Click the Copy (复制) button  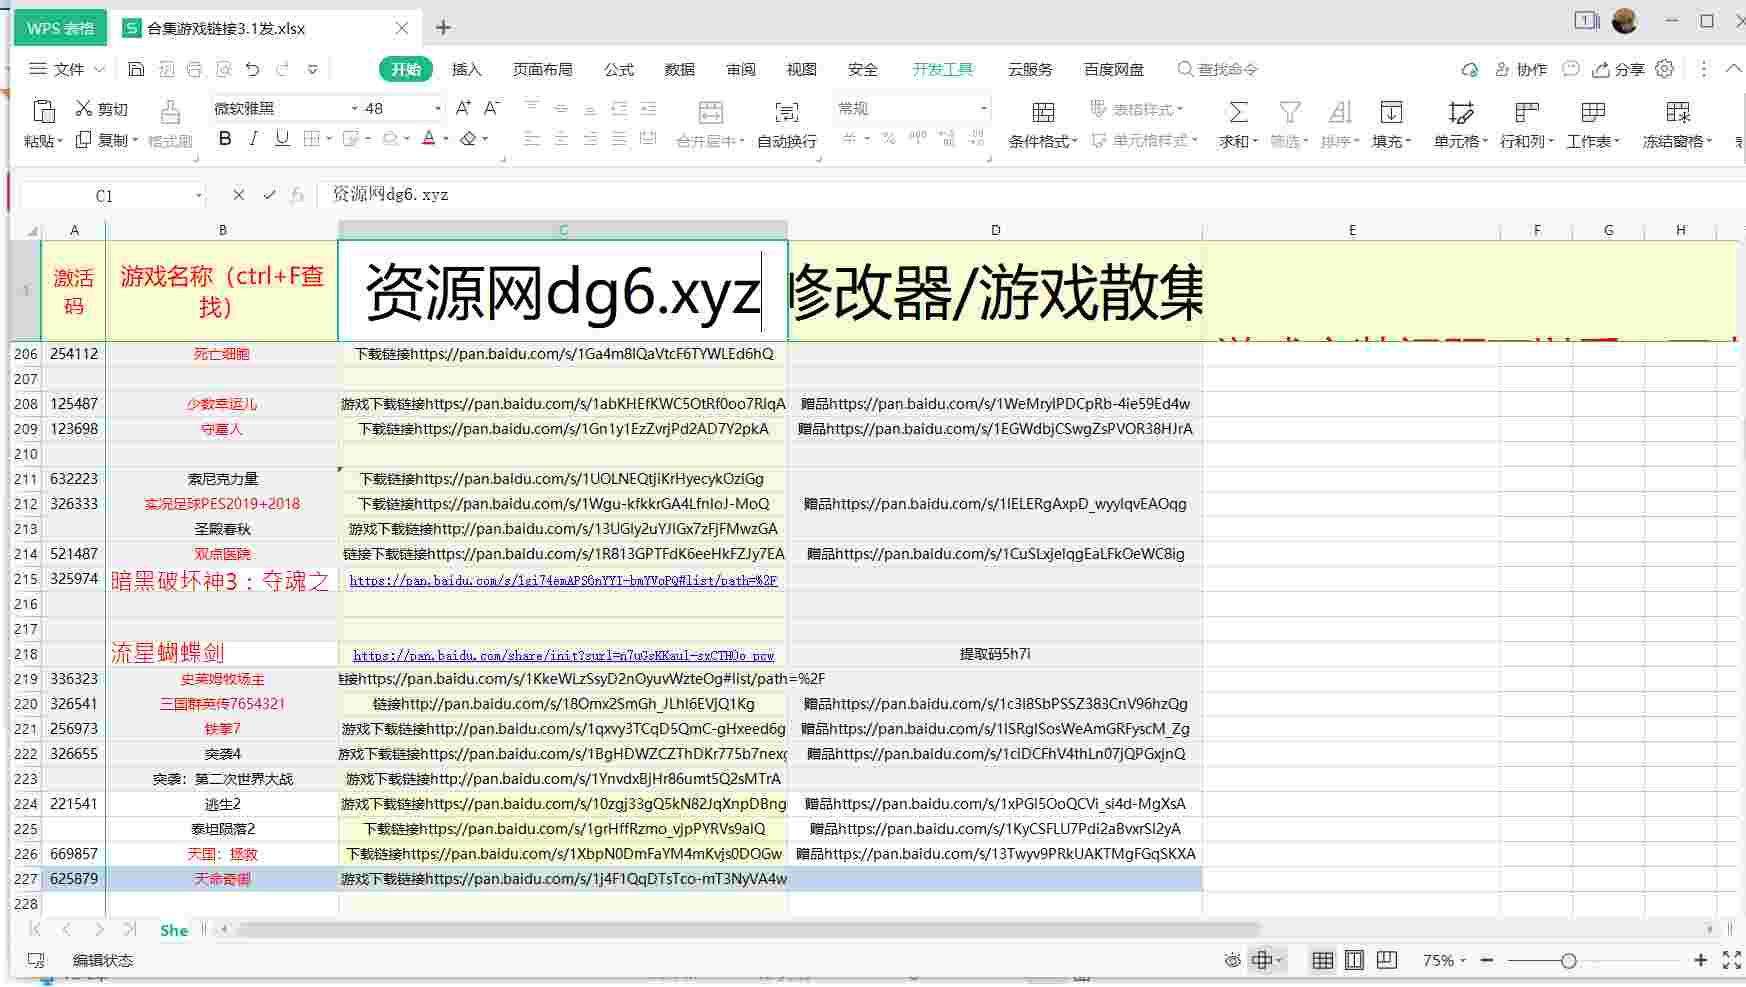coord(104,141)
